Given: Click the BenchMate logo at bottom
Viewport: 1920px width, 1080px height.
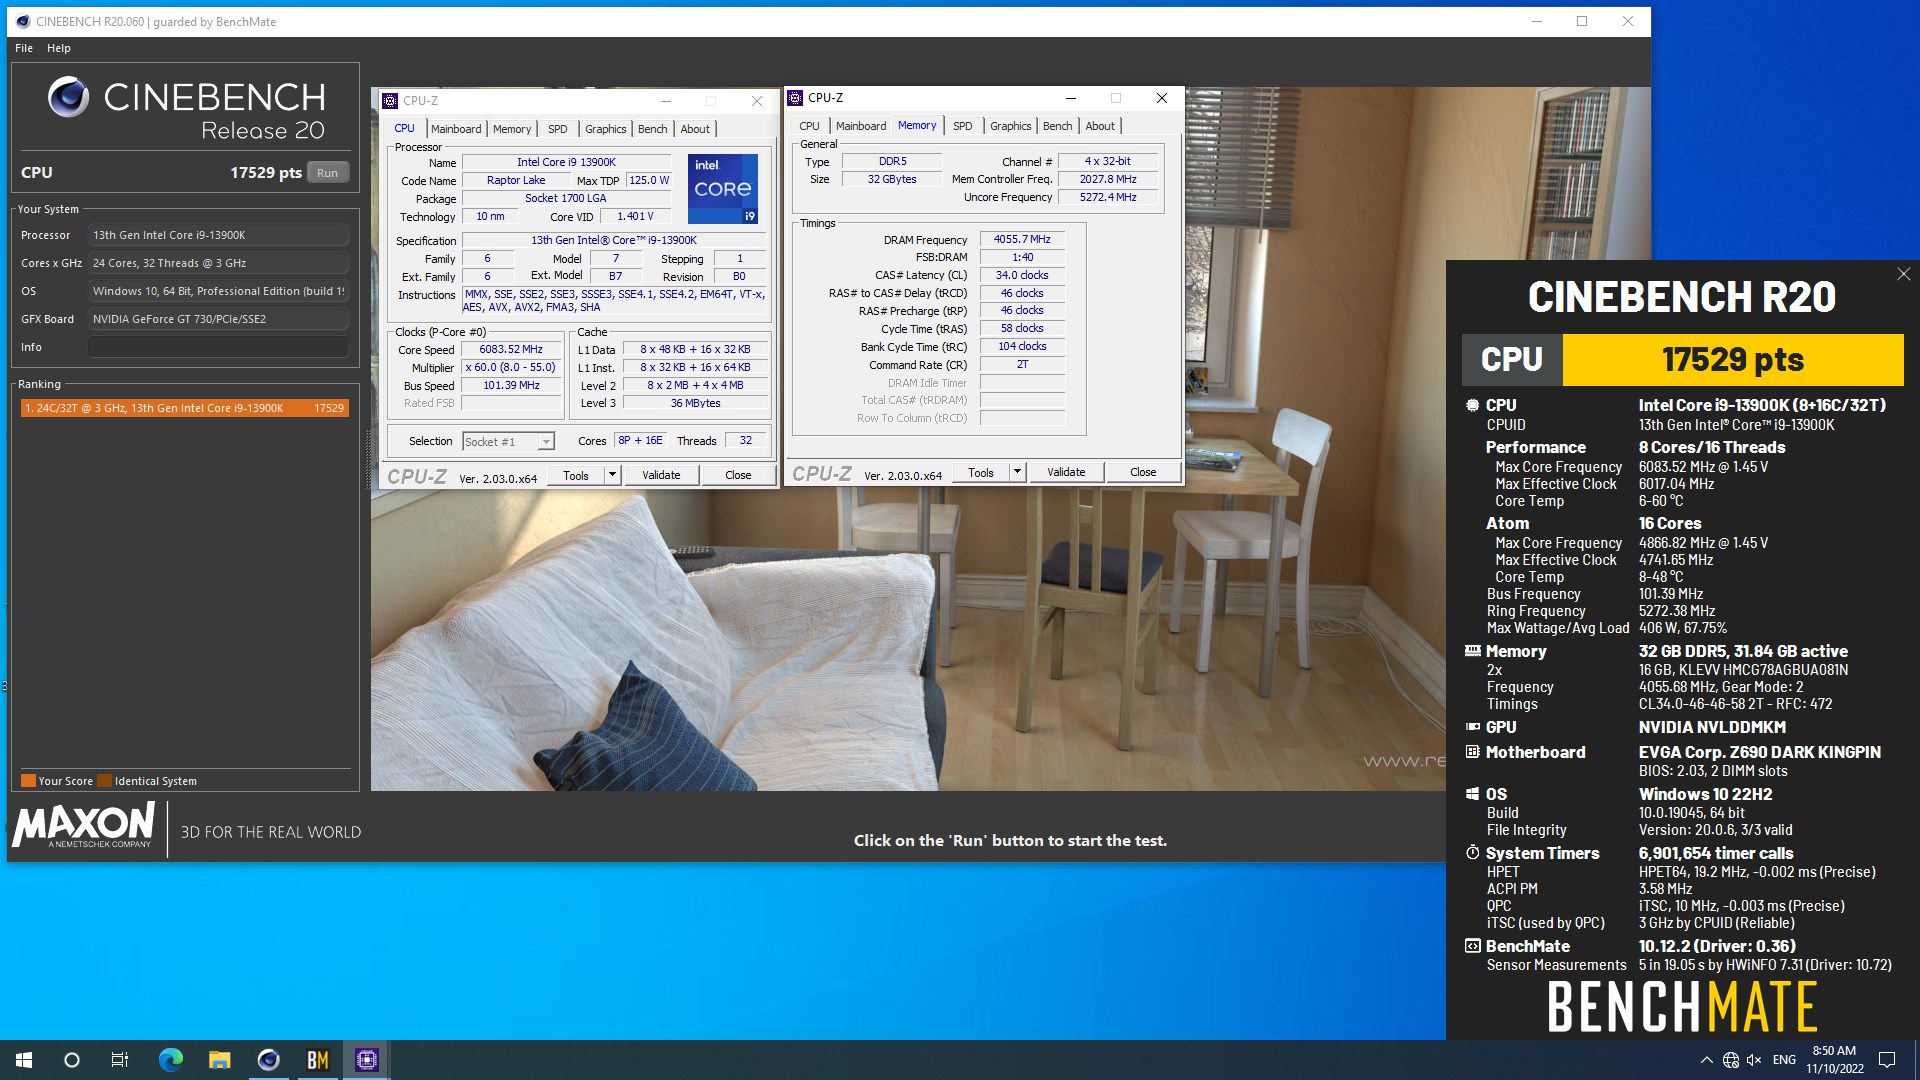Looking at the screenshot, I should (1682, 1006).
